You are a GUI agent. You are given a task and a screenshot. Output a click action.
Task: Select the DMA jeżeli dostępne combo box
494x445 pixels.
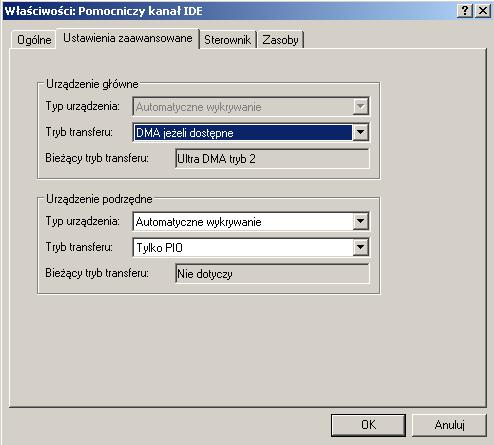click(250, 133)
